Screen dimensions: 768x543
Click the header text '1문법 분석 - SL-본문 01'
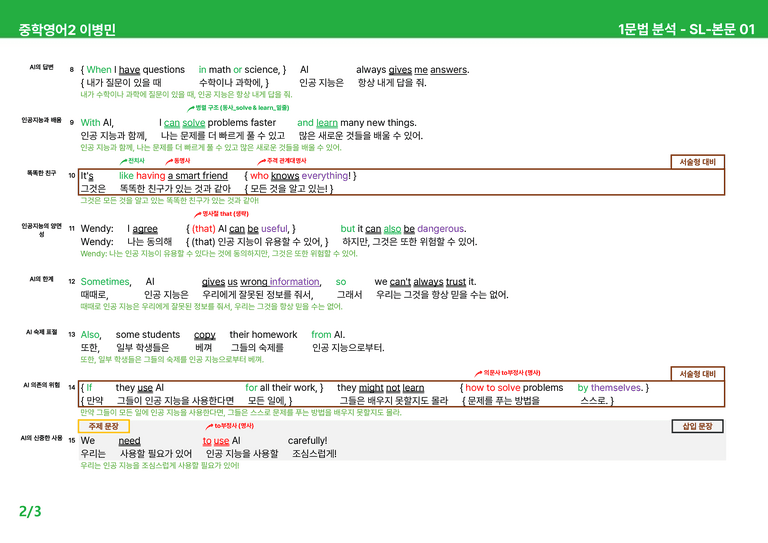[686, 29]
